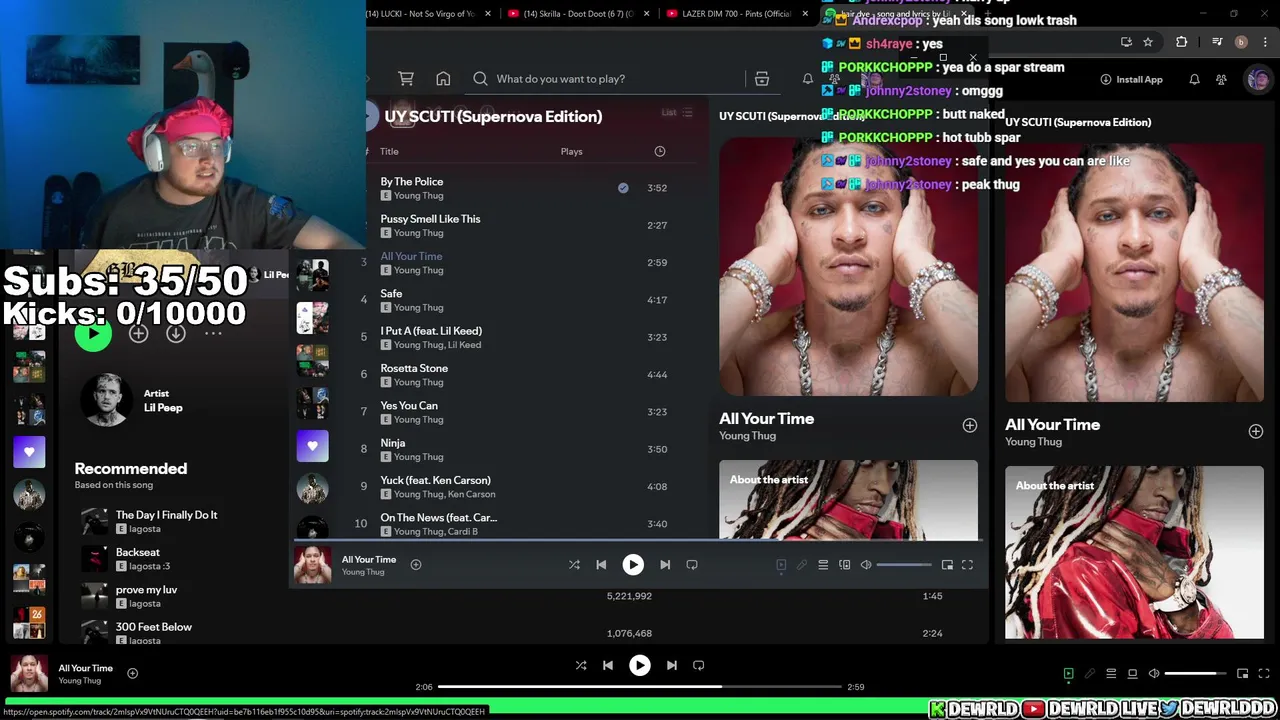The image size is (1280, 720).
Task: Open the cart icon in front Spotify window
Action: (406, 79)
